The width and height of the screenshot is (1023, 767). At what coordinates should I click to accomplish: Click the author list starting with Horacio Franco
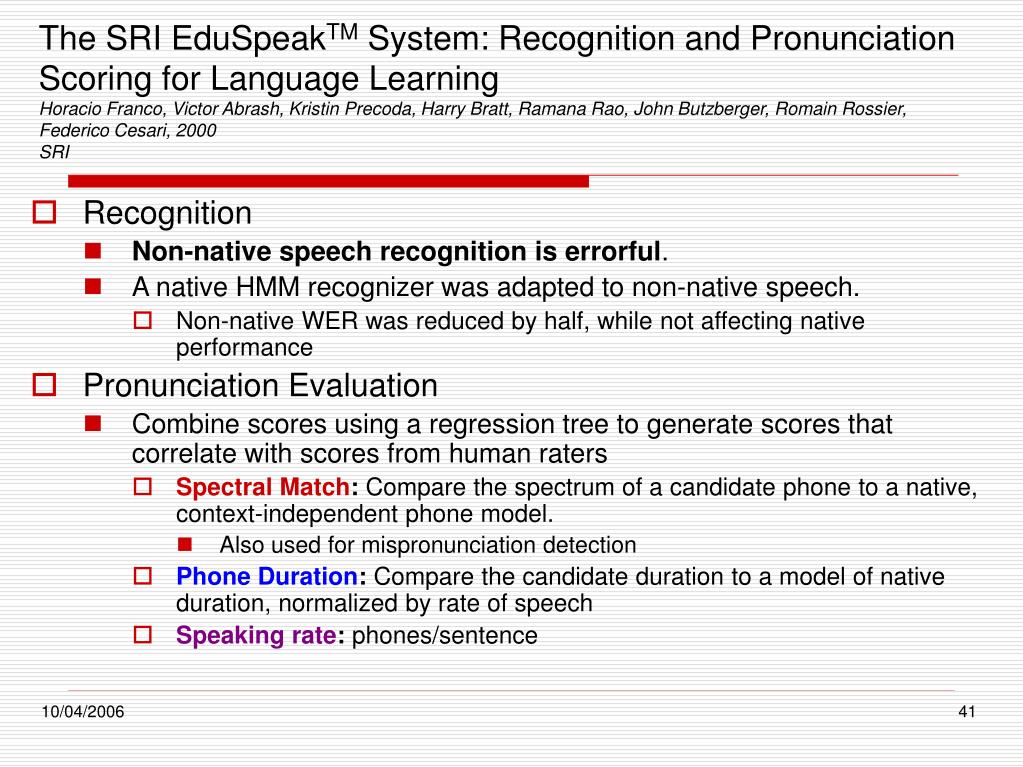[473, 119]
